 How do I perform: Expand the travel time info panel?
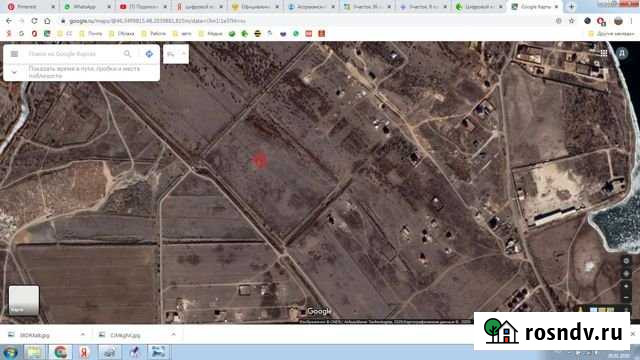[14, 72]
